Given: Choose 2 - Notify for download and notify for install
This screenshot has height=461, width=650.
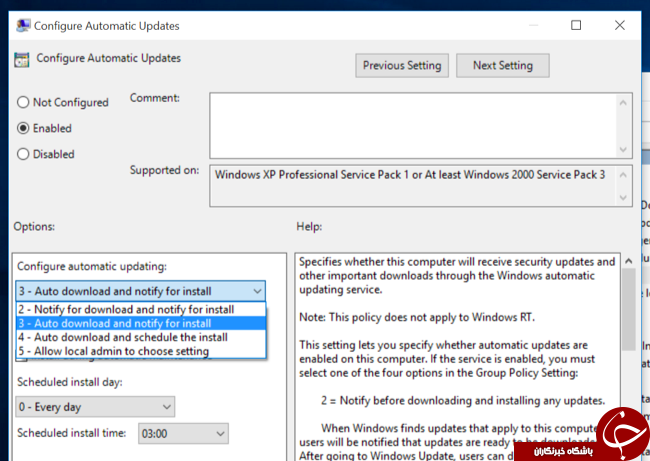Looking at the screenshot, I should (141, 309).
